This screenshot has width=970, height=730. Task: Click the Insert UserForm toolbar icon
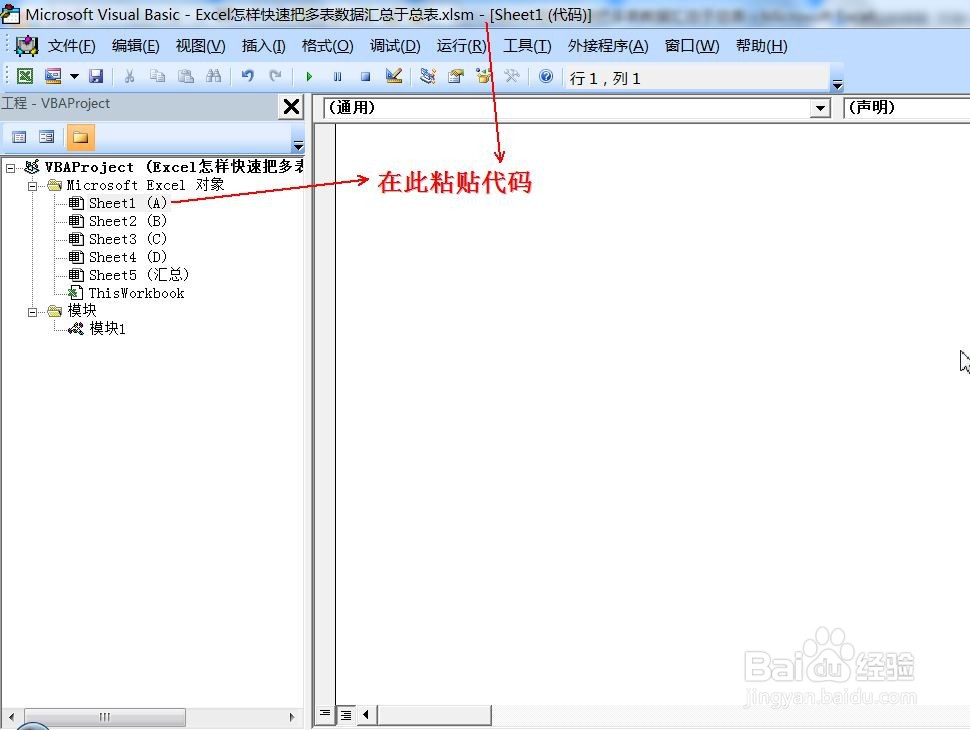53,76
